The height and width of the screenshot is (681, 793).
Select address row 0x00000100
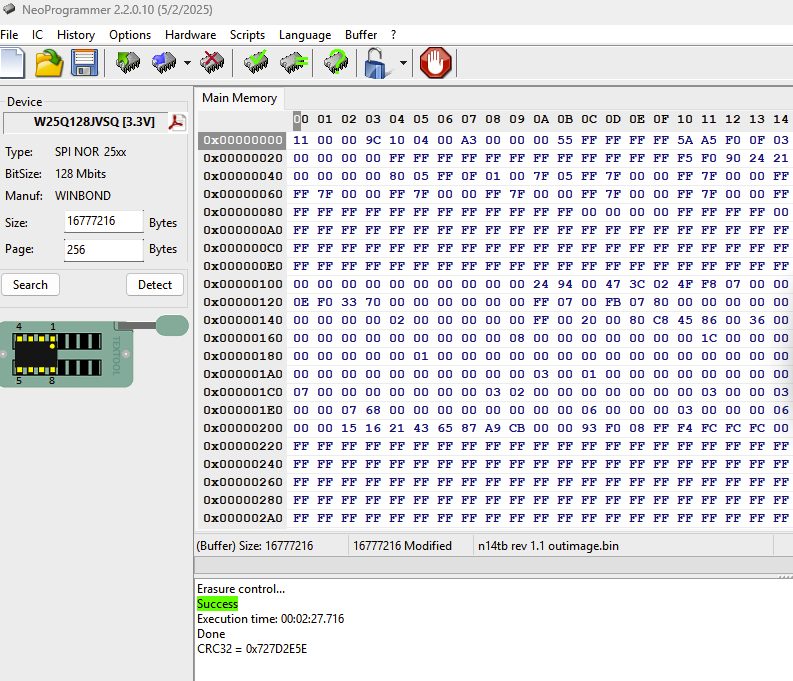(243, 284)
